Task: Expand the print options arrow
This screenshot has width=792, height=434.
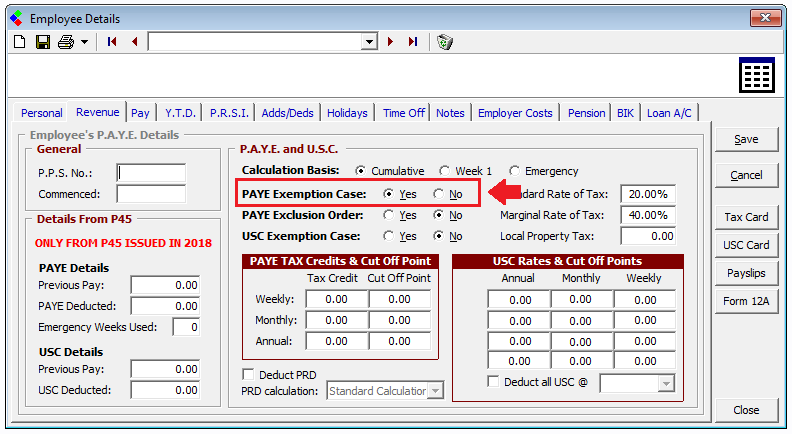Action: point(84,42)
